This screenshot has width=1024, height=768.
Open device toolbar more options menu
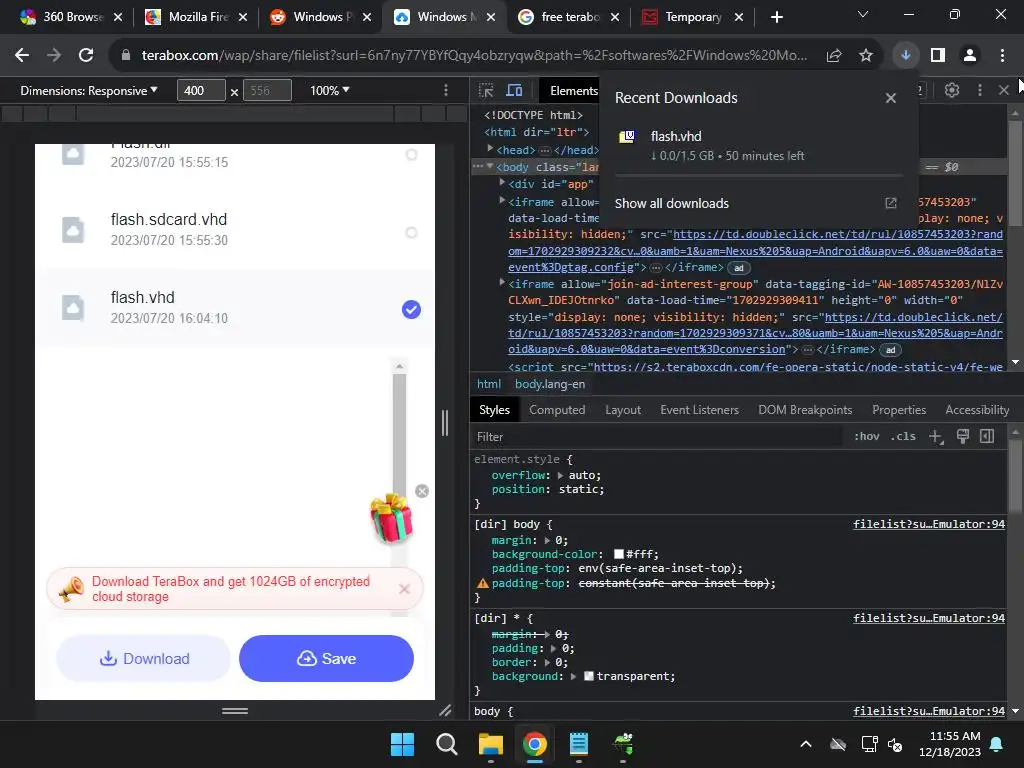446,90
